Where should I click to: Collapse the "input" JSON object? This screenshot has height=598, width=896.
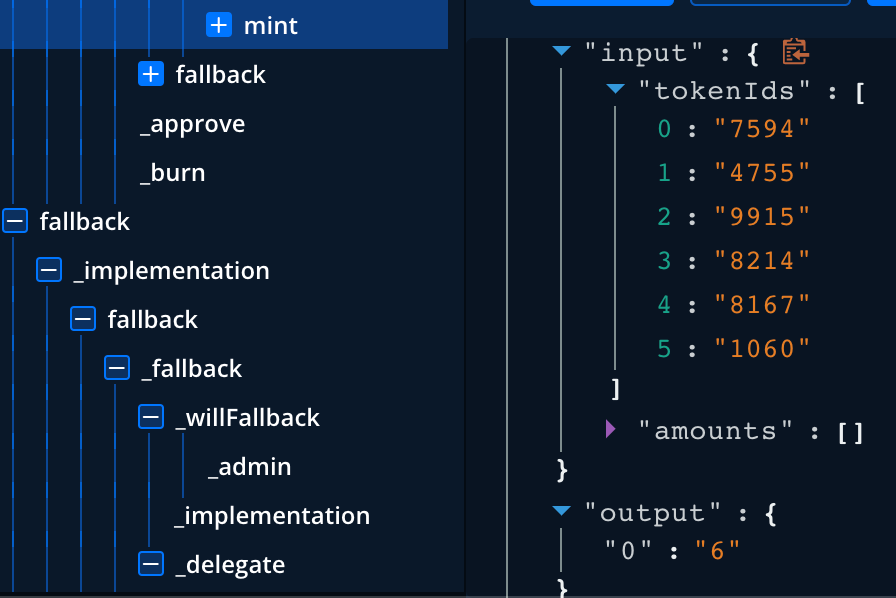(x=562, y=51)
